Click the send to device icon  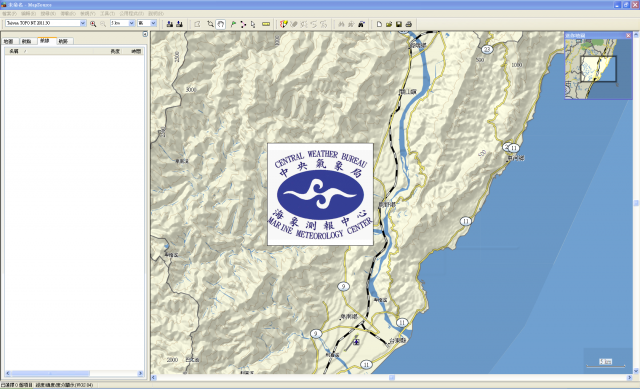point(170,24)
